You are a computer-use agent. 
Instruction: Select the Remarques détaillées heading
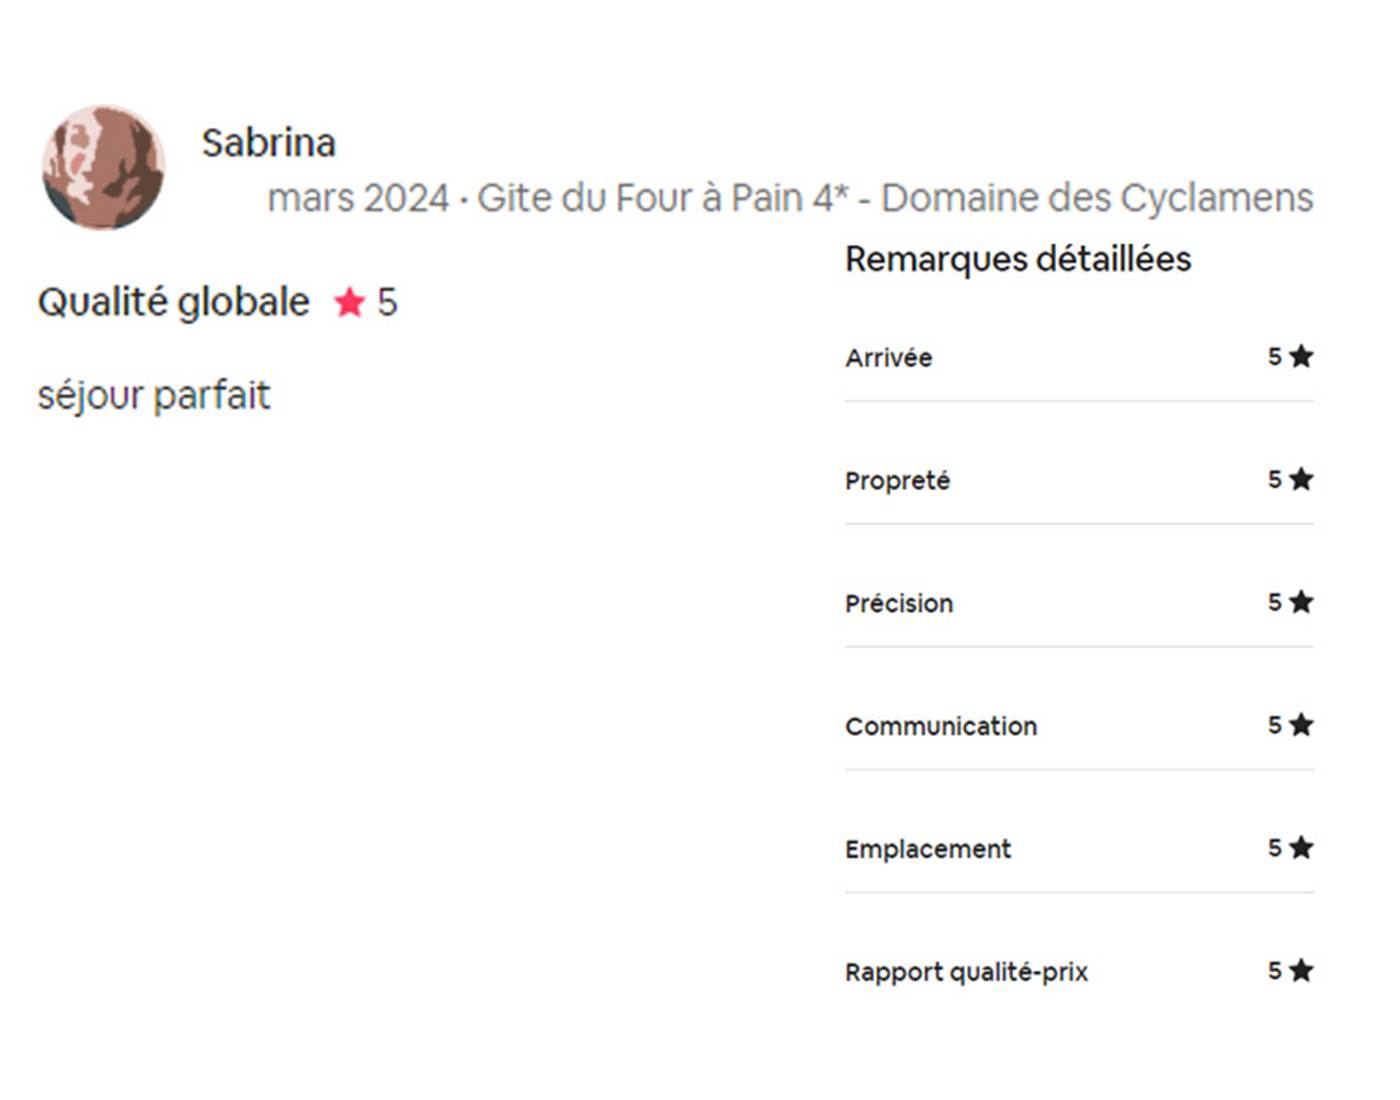tap(1018, 259)
